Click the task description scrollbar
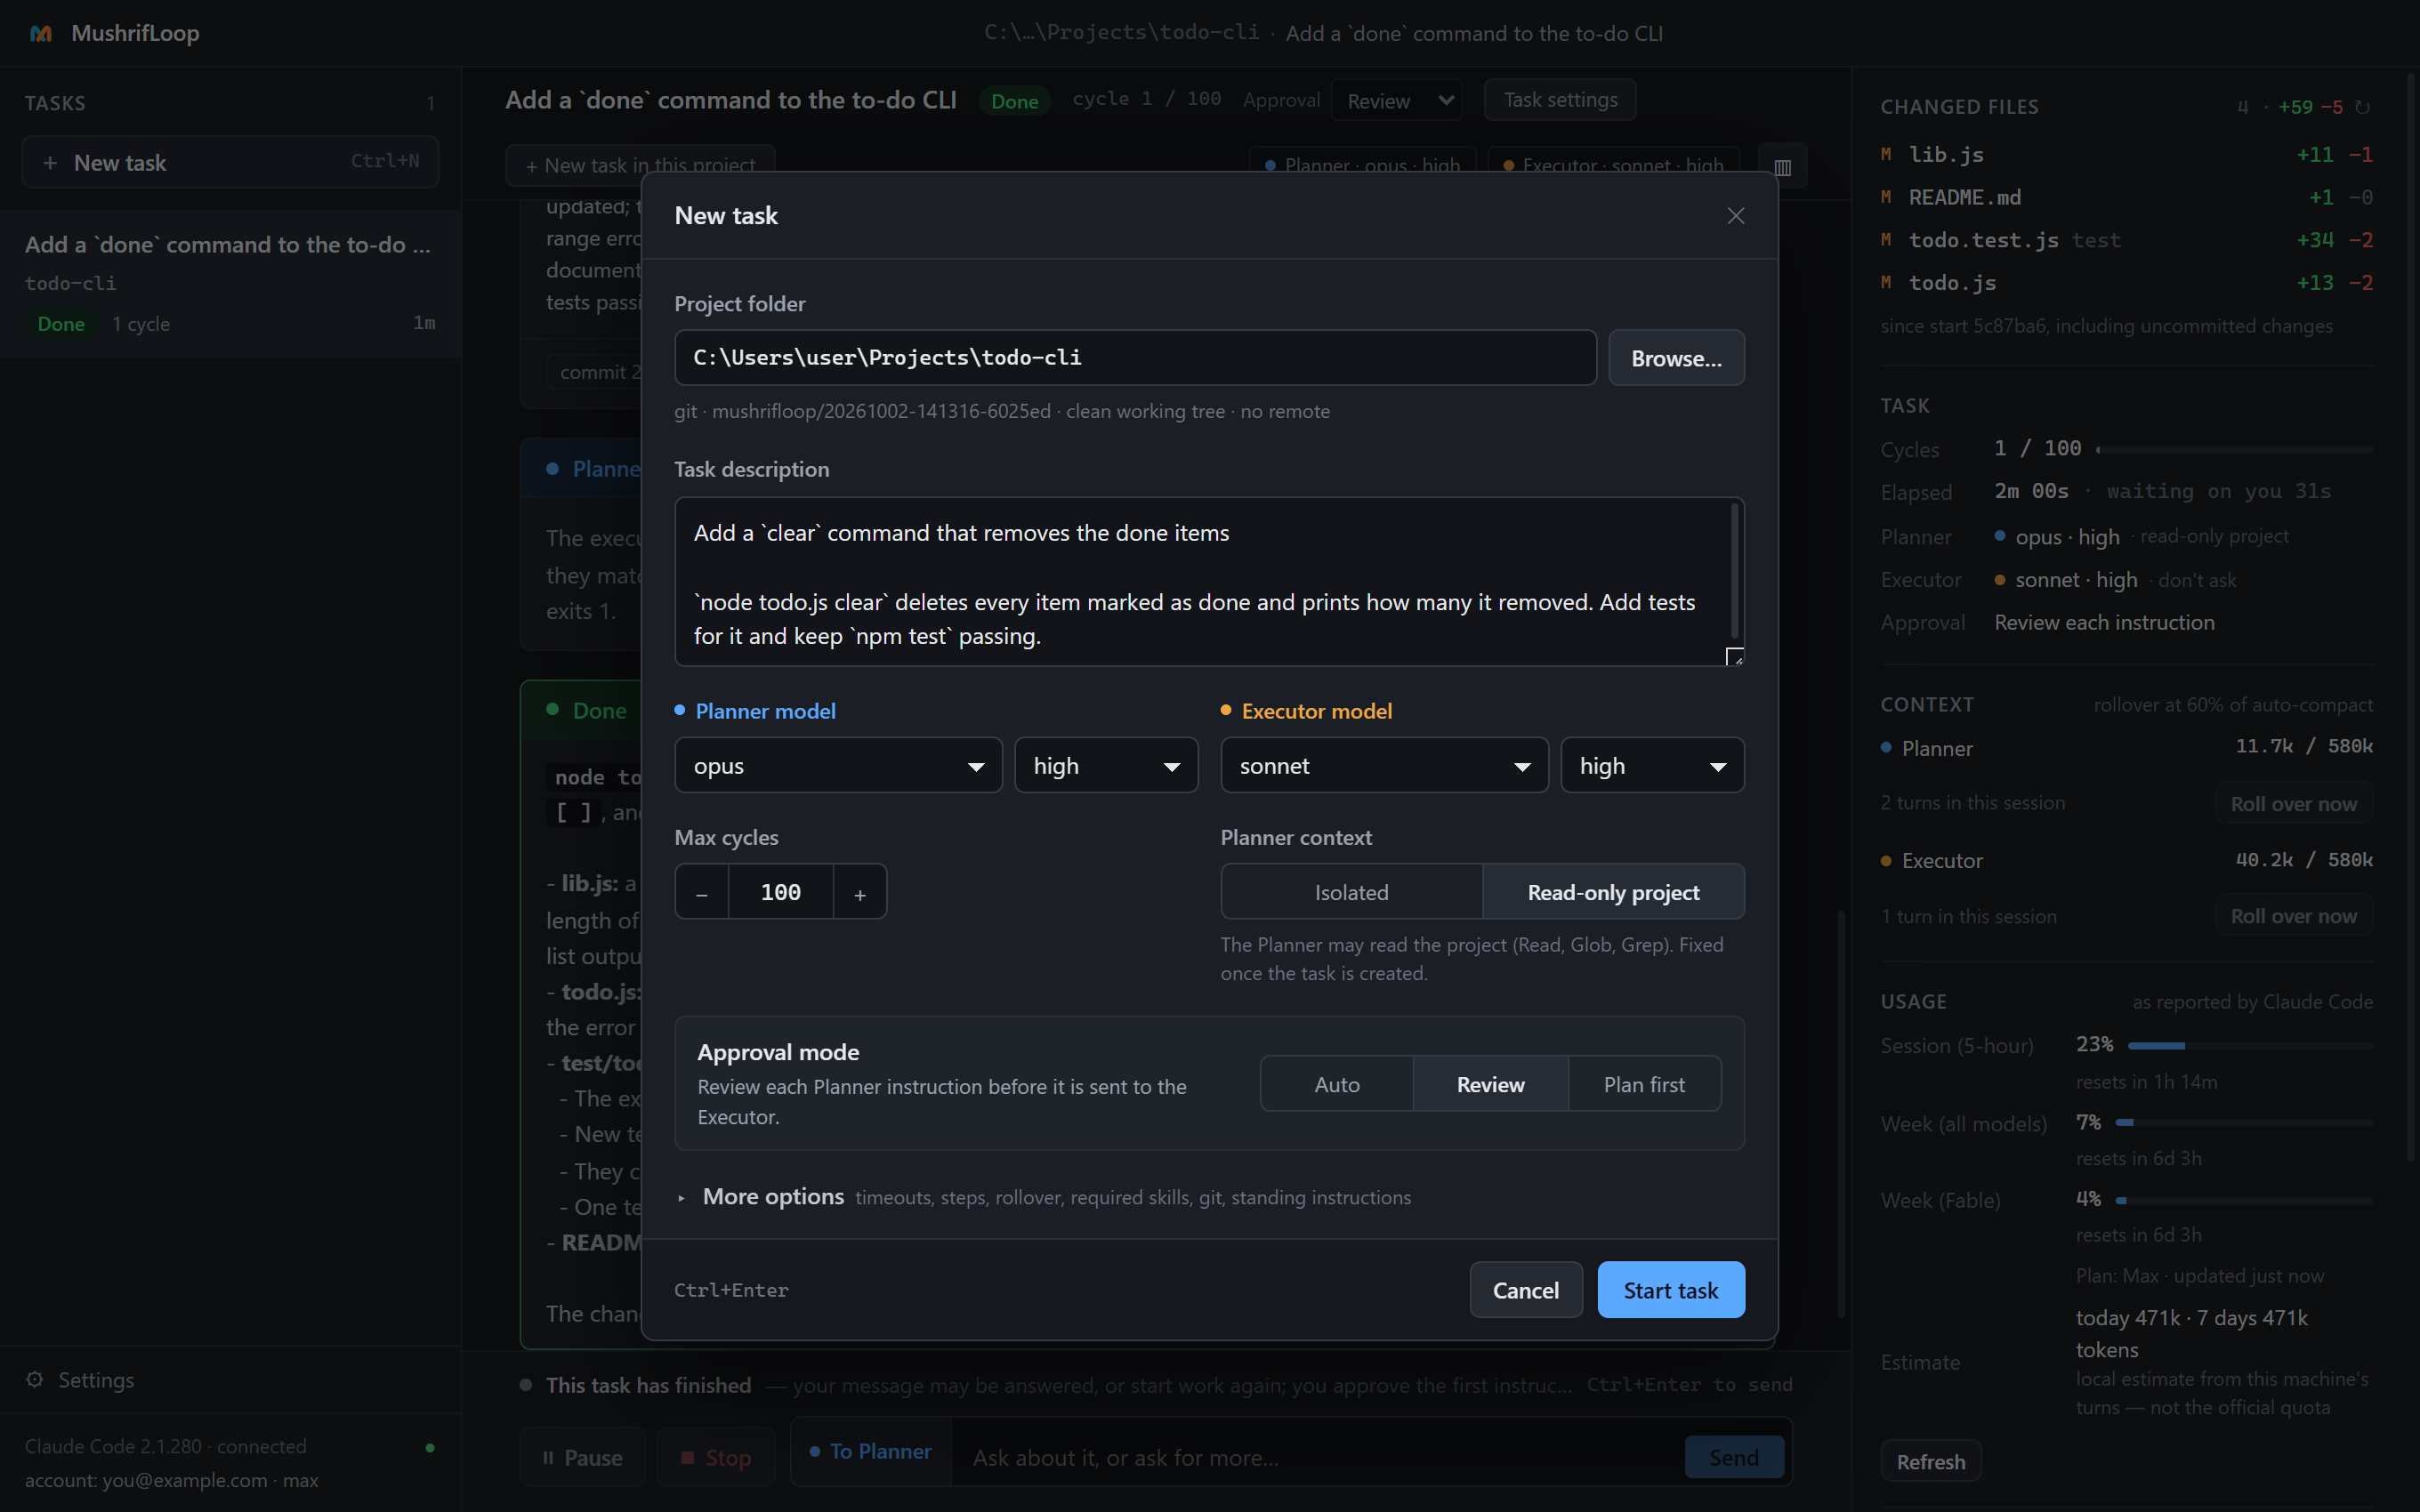 (1734, 570)
